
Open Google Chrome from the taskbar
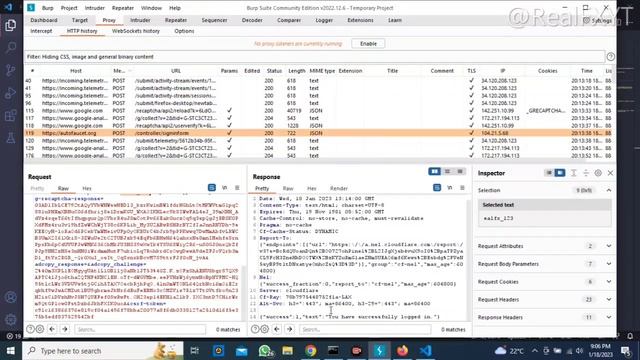(x=311, y=351)
